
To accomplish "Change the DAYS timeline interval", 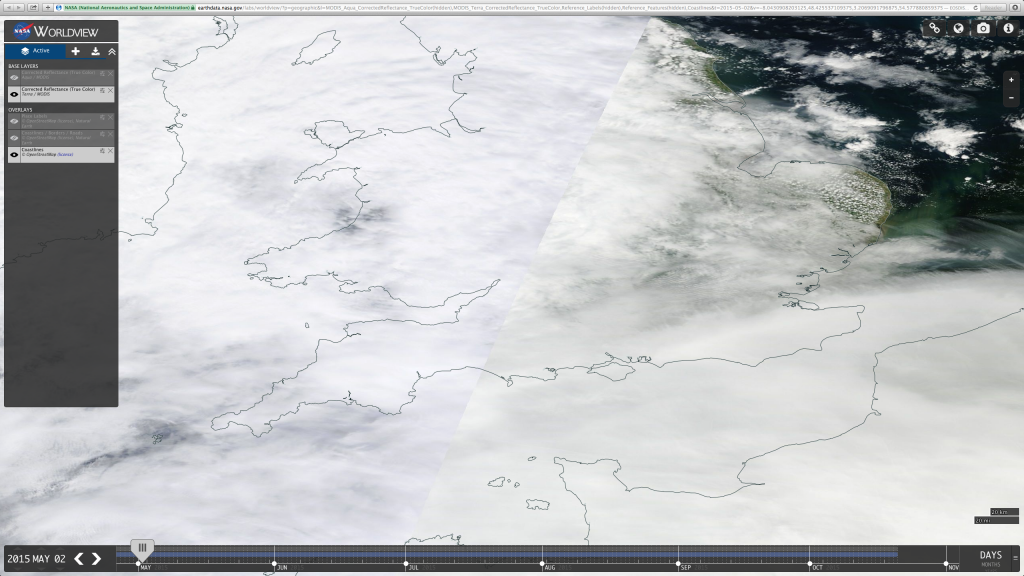I will pos(991,555).
